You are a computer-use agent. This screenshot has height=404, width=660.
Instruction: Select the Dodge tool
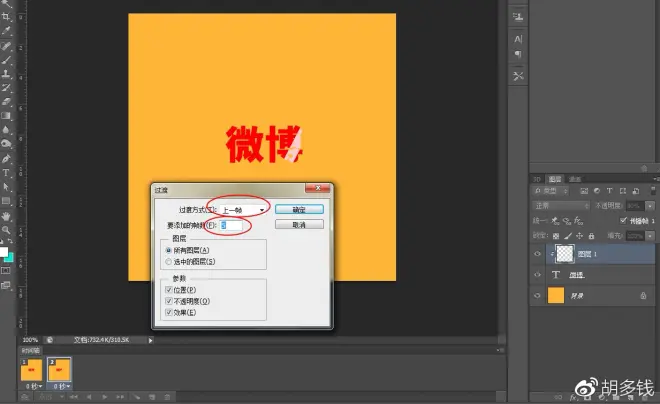[x=6, y=144]
